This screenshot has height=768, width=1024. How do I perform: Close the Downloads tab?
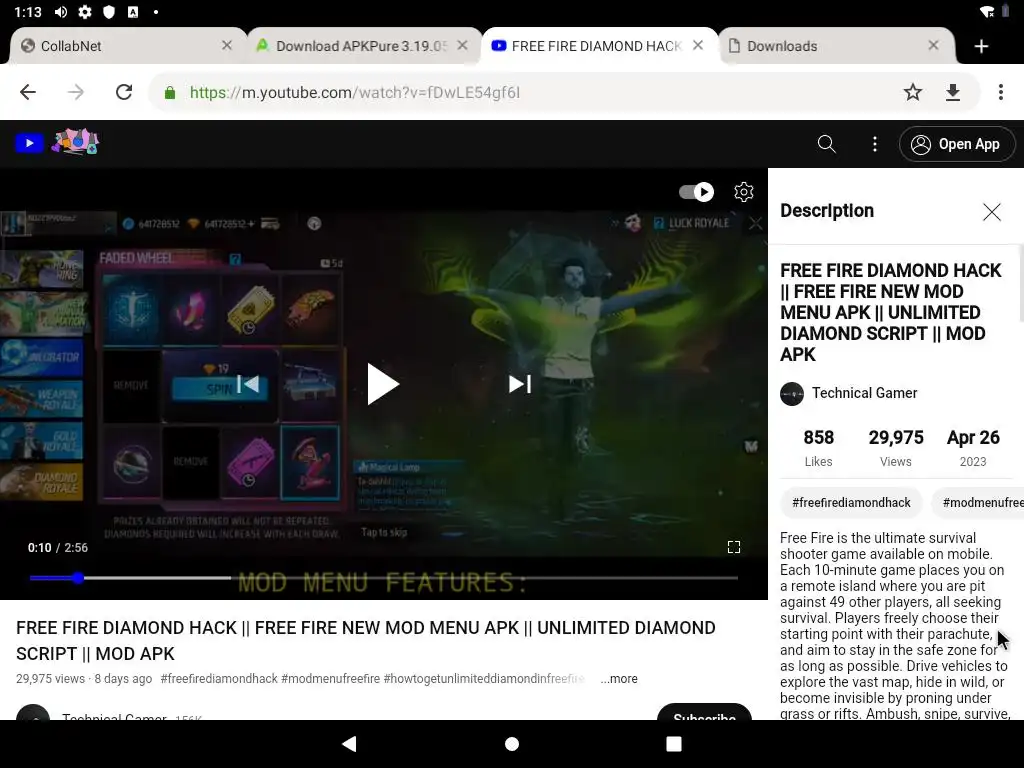tap(933, 45)
